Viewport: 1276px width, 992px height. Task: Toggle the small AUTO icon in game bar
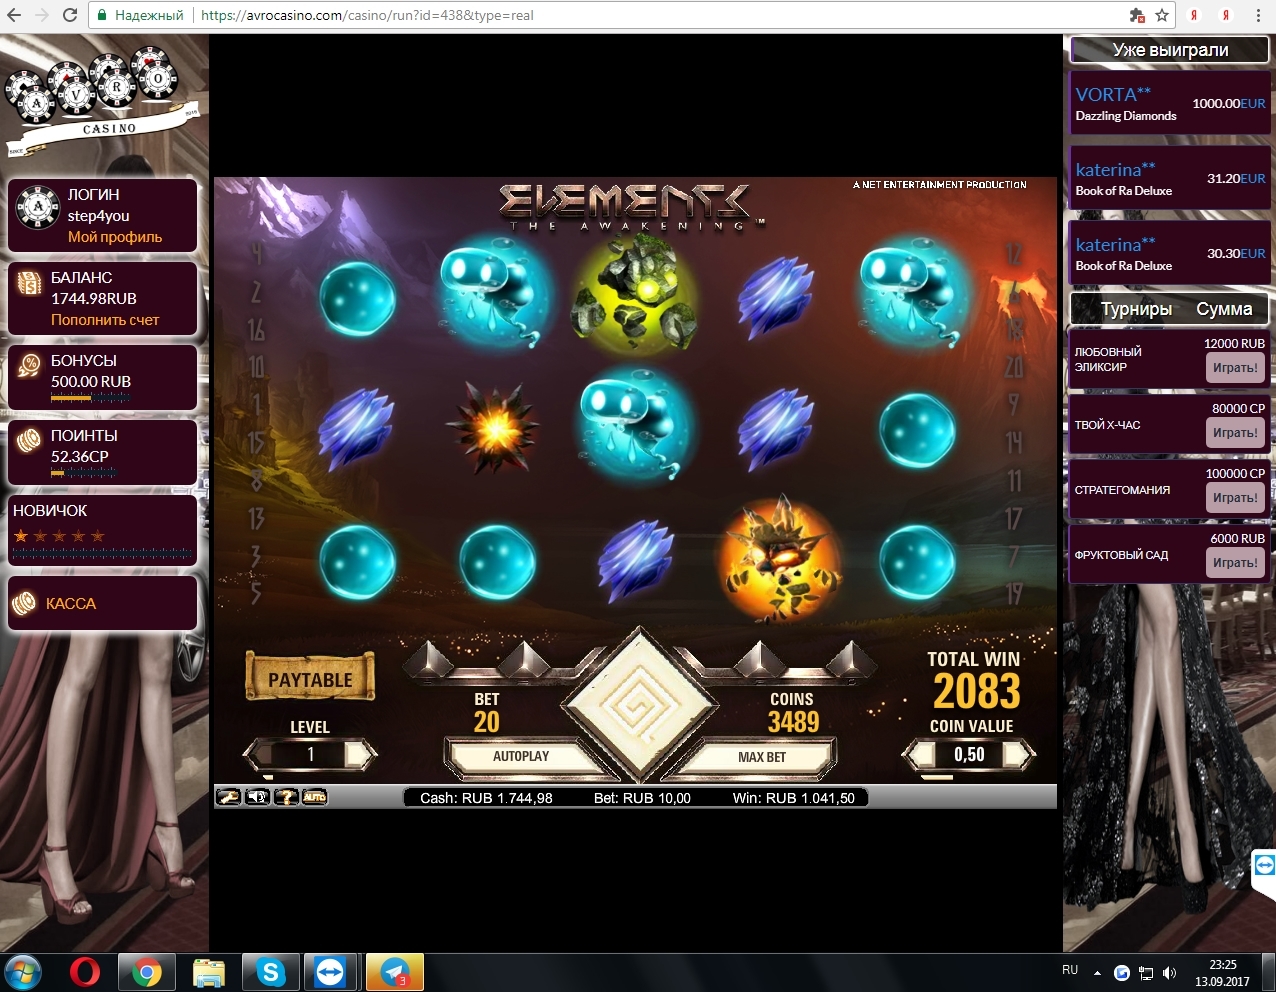point(315,797)
